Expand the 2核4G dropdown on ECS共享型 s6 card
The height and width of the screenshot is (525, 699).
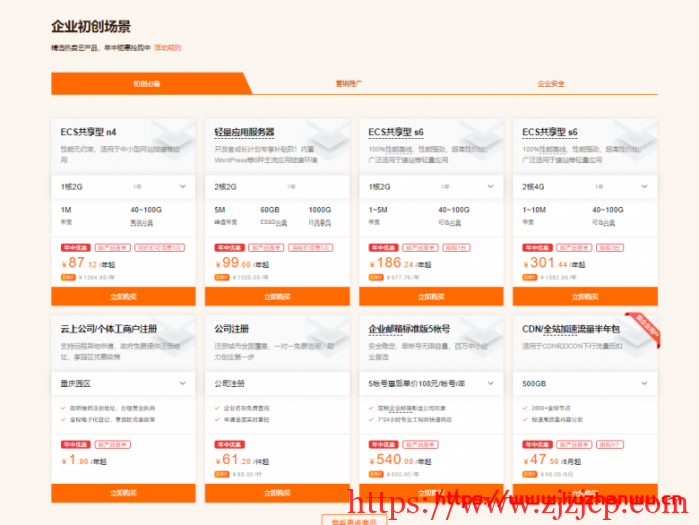[x=585, y=187]
